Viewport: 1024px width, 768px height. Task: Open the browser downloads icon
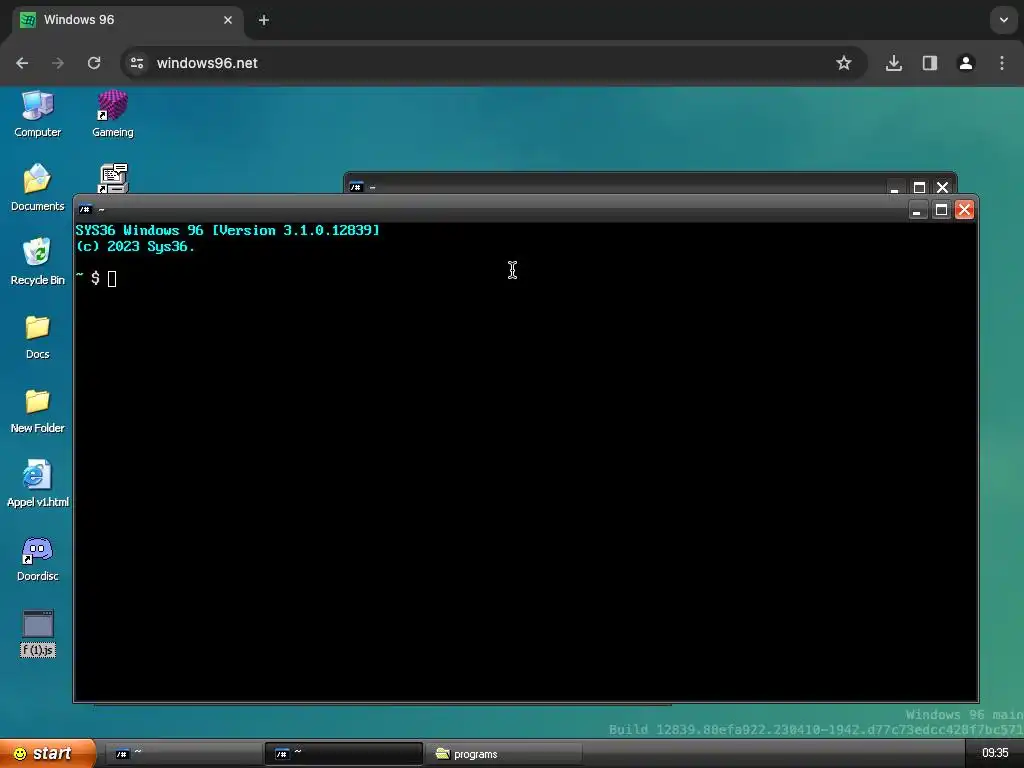point(894,63)
